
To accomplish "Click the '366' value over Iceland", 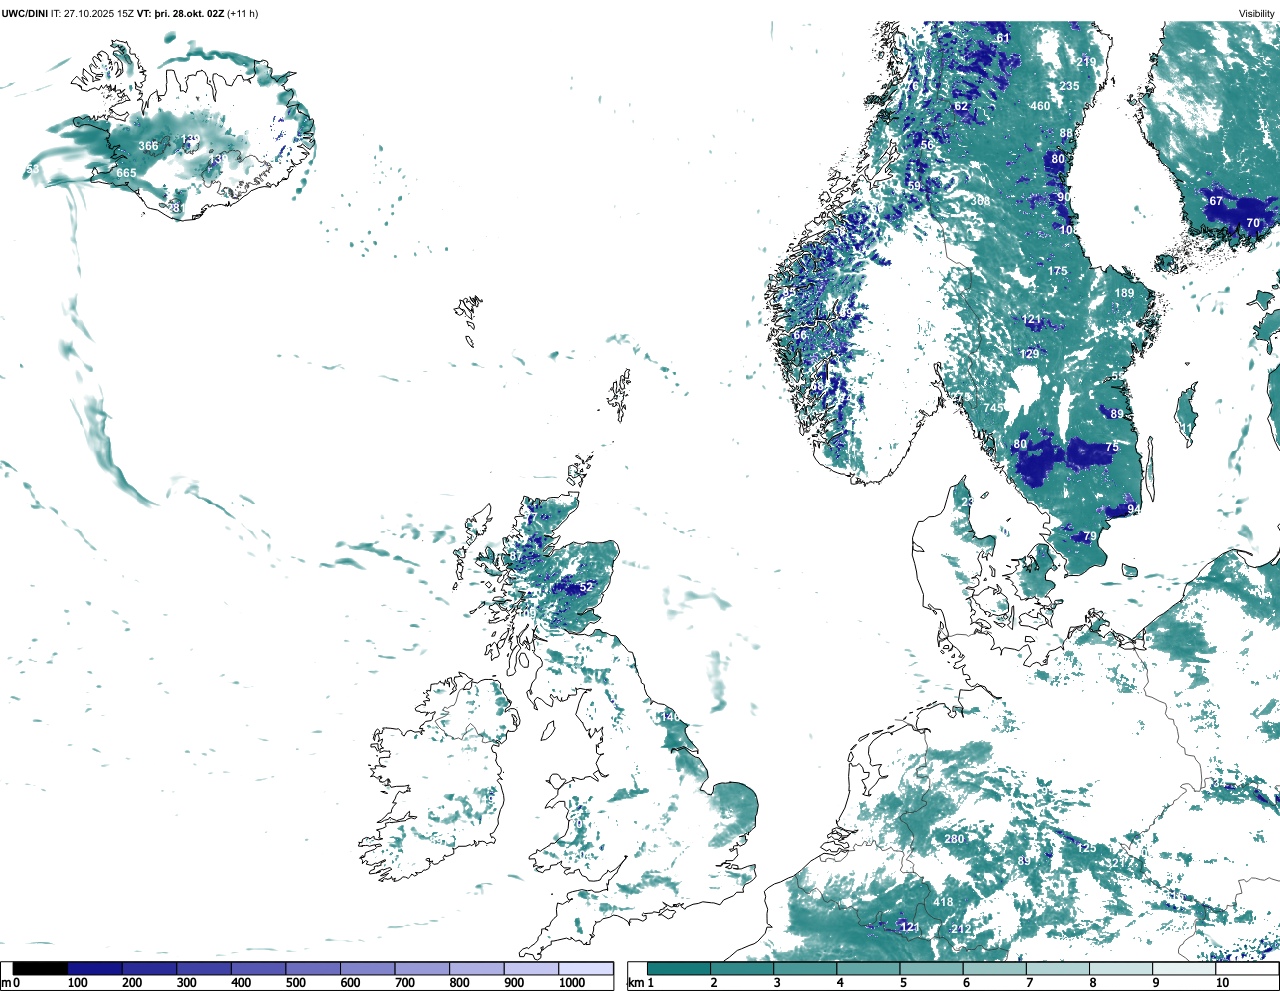I will coord(148,146).
